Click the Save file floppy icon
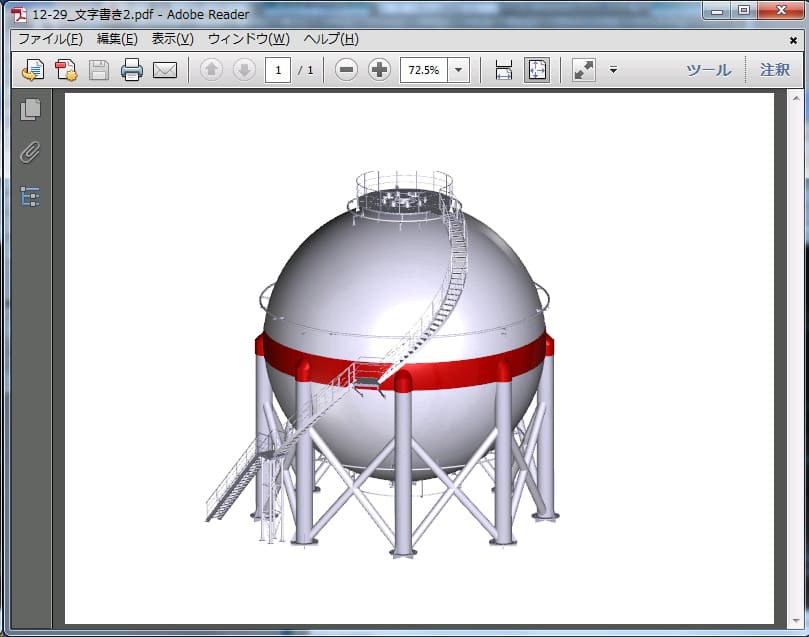The height and width of the screenshot is (637, 809). coord(99,70)
